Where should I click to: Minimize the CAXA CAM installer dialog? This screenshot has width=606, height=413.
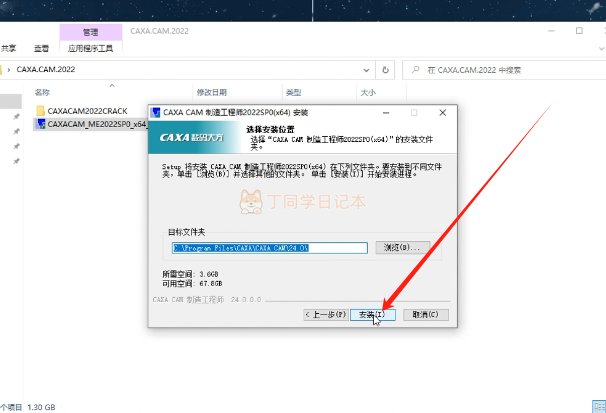click(386, 112)
